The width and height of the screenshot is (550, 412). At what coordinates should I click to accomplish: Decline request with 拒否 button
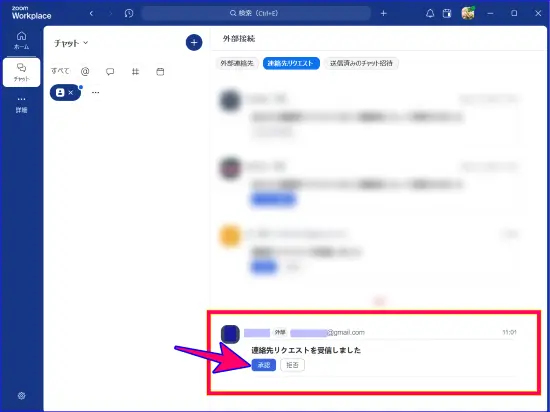[x=293, y=365]
